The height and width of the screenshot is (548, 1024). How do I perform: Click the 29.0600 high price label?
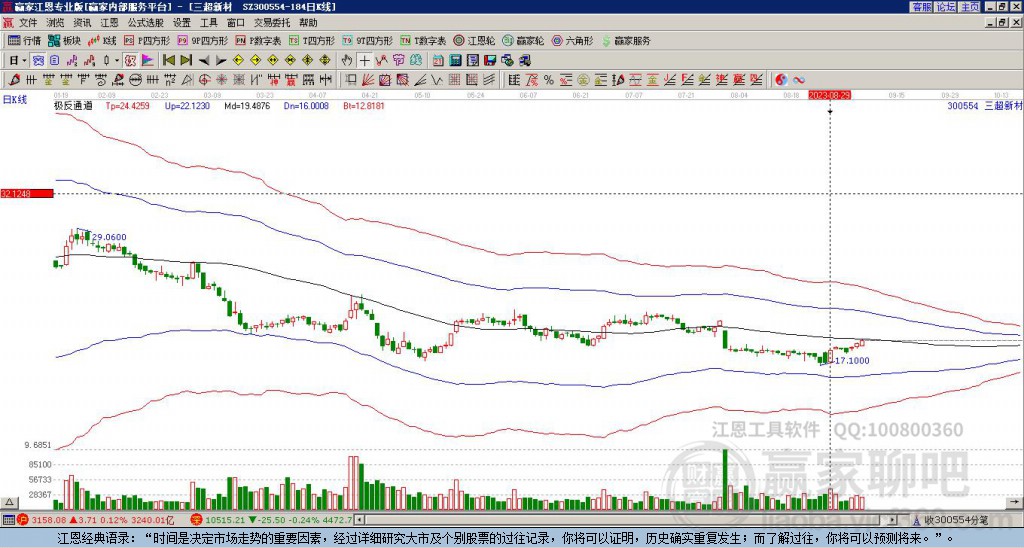(109, 237)
